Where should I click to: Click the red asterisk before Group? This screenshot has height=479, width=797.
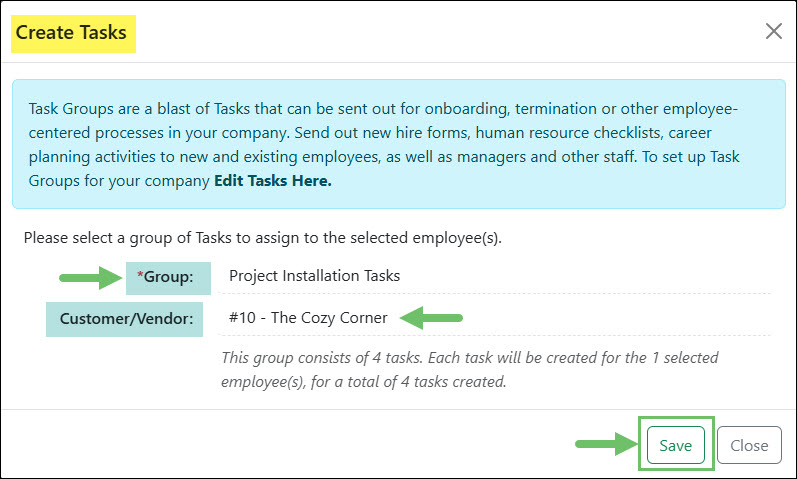click(x=140, y=277)
